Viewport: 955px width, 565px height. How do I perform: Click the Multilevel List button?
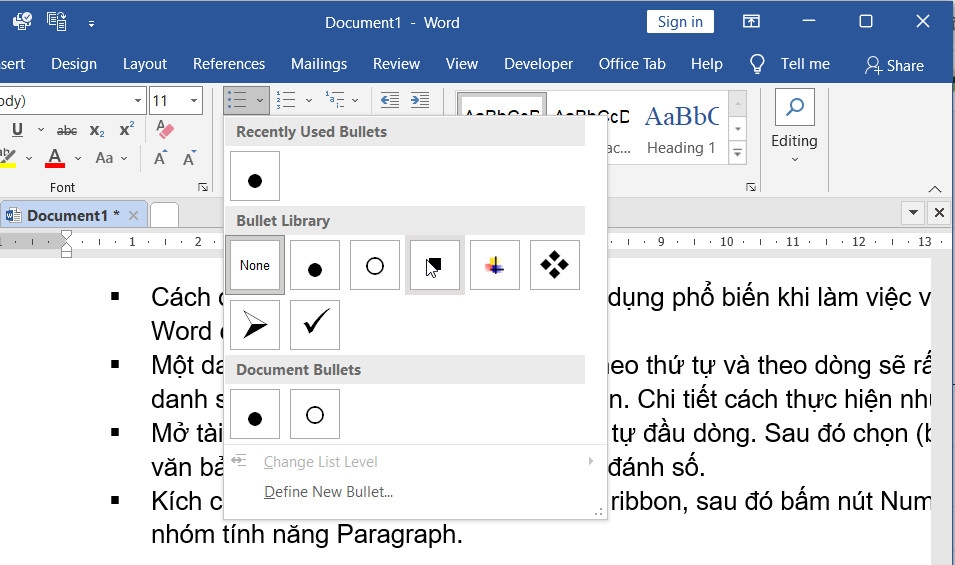pyautogui.click(x=335, y=100)
